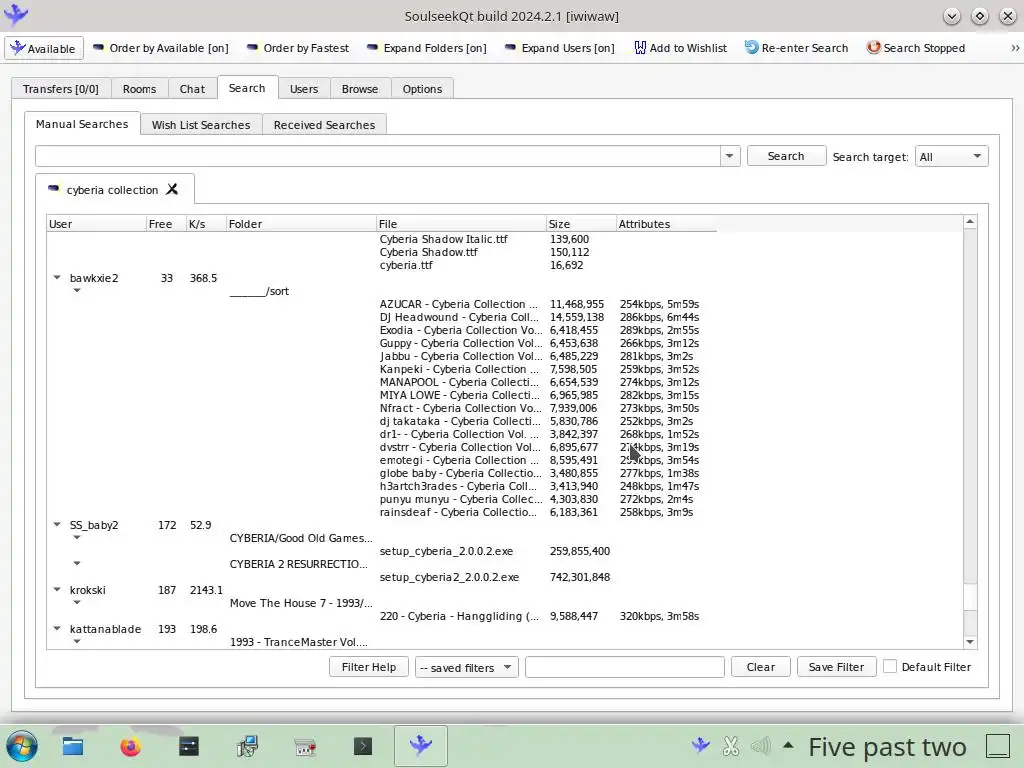Open the saved filters dropdown
The height and width of the screenshot is (768, 1024).
[x=466, y=667]
